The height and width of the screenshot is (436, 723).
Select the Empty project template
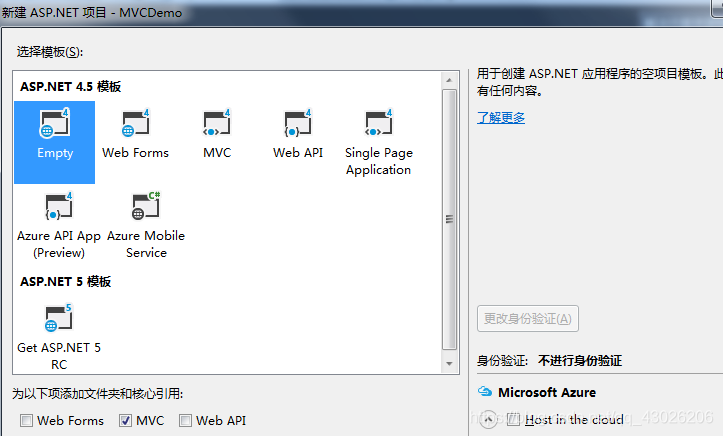tap(54, 142)
